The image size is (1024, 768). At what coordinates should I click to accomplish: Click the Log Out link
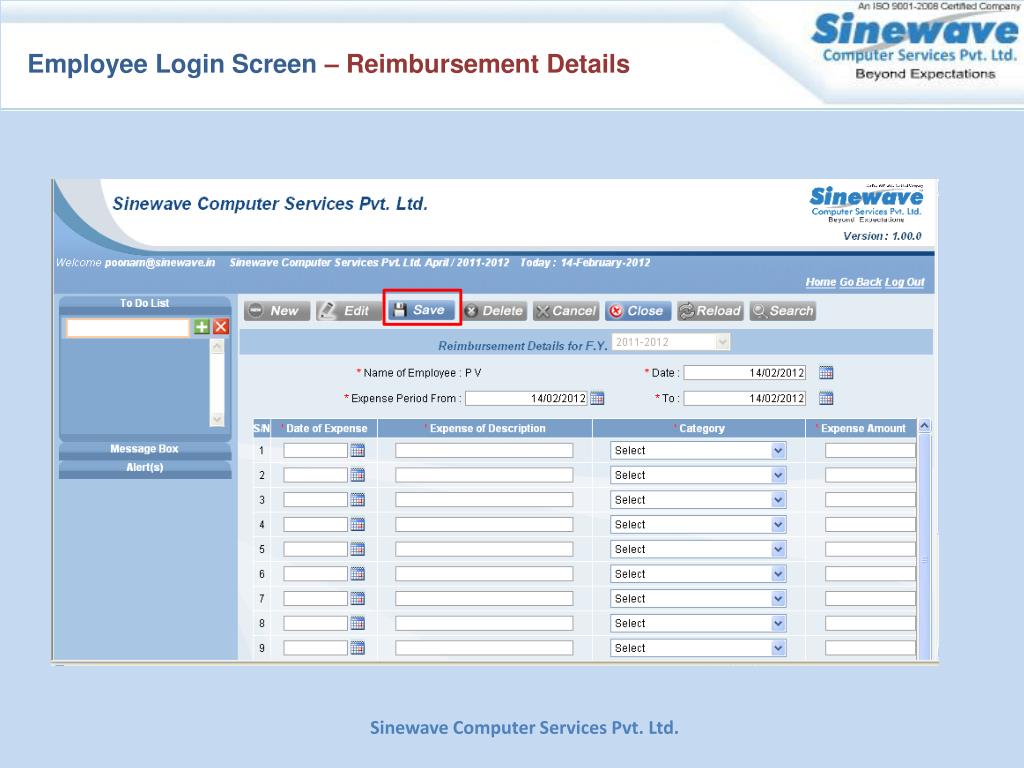pos(904,282)
